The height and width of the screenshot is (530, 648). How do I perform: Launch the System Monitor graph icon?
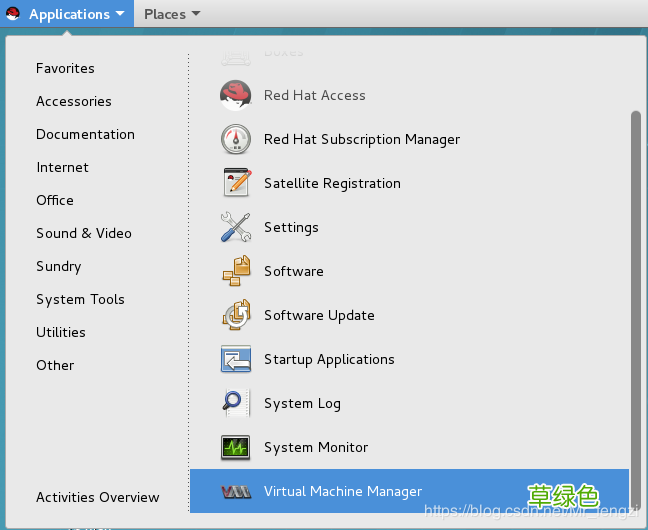pos(236,447)
